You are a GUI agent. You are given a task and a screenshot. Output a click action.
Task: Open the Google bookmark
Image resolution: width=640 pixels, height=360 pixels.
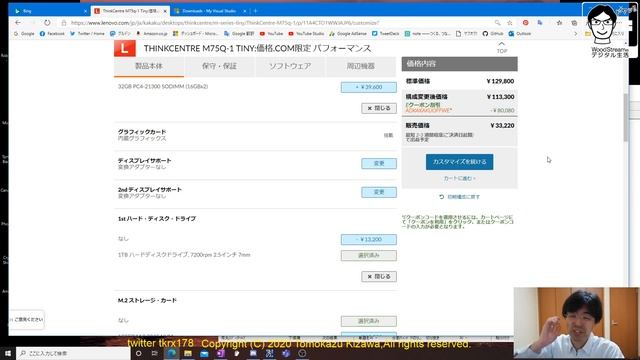(x=24, y=33)
